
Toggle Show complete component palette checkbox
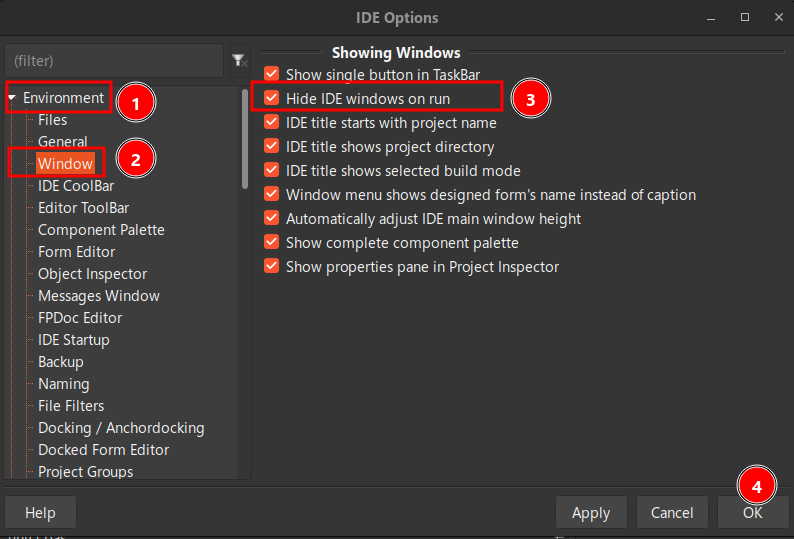coord(271,243)
